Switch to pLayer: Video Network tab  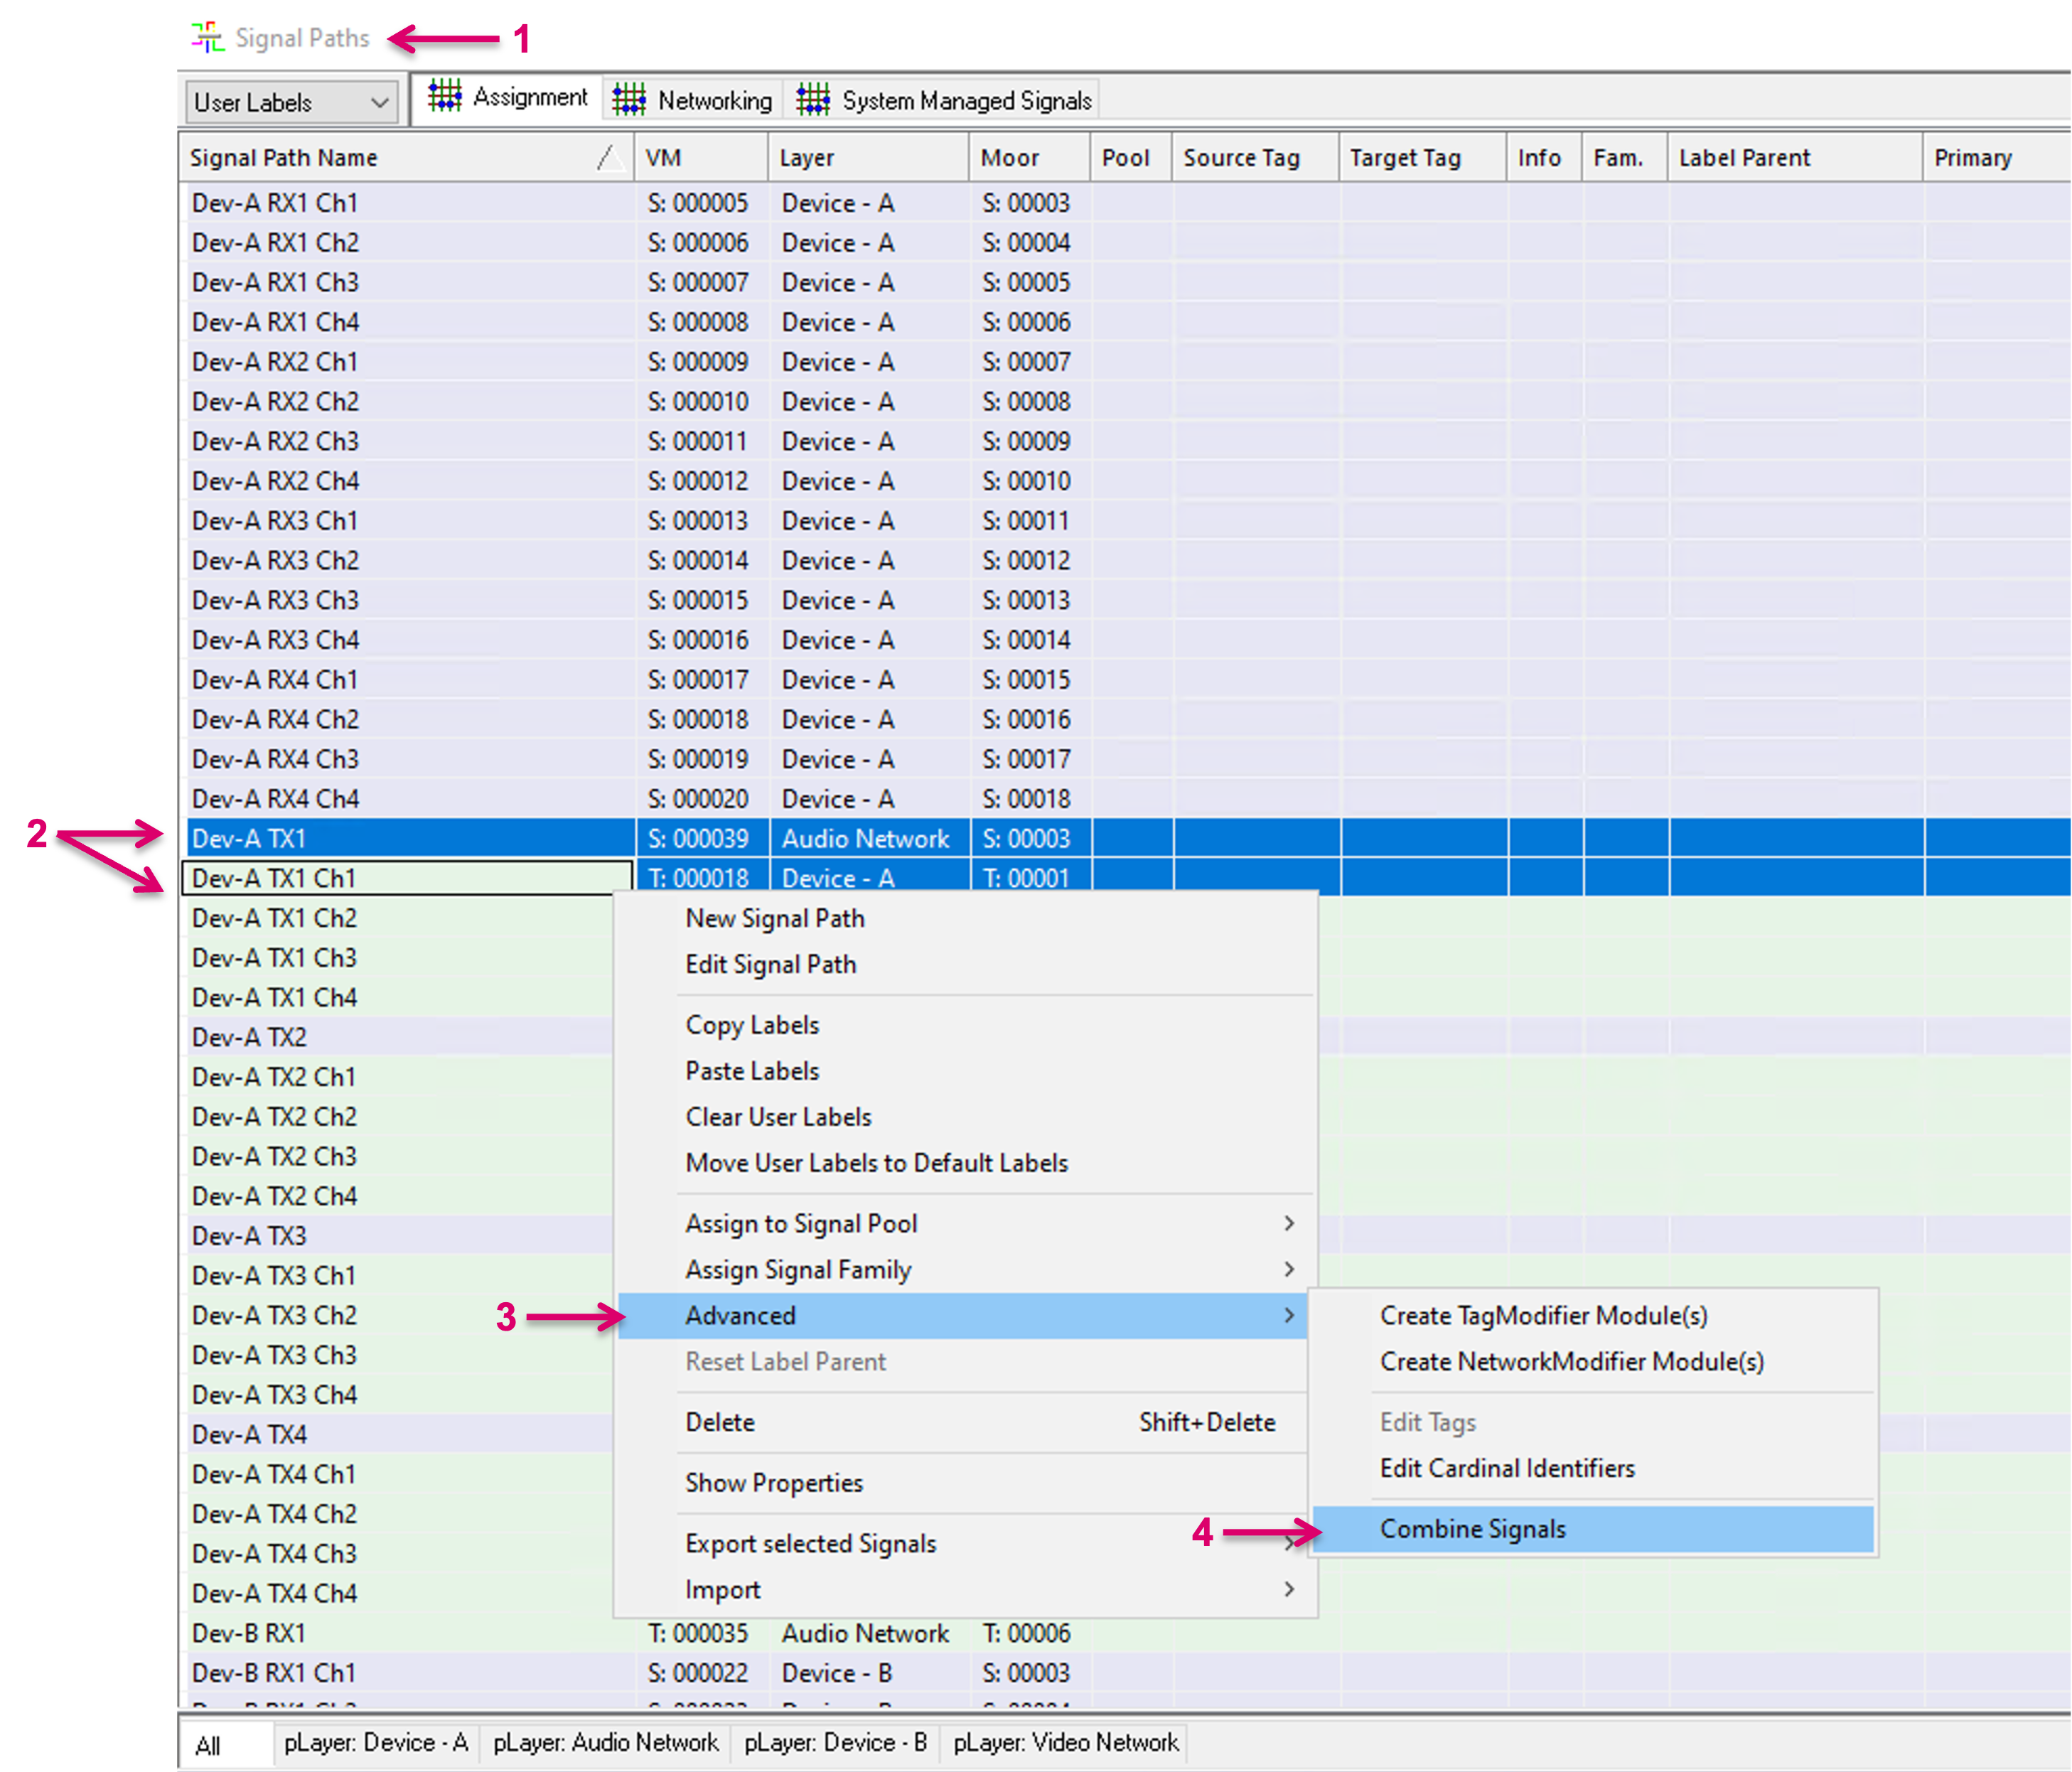[1065, 1743]
